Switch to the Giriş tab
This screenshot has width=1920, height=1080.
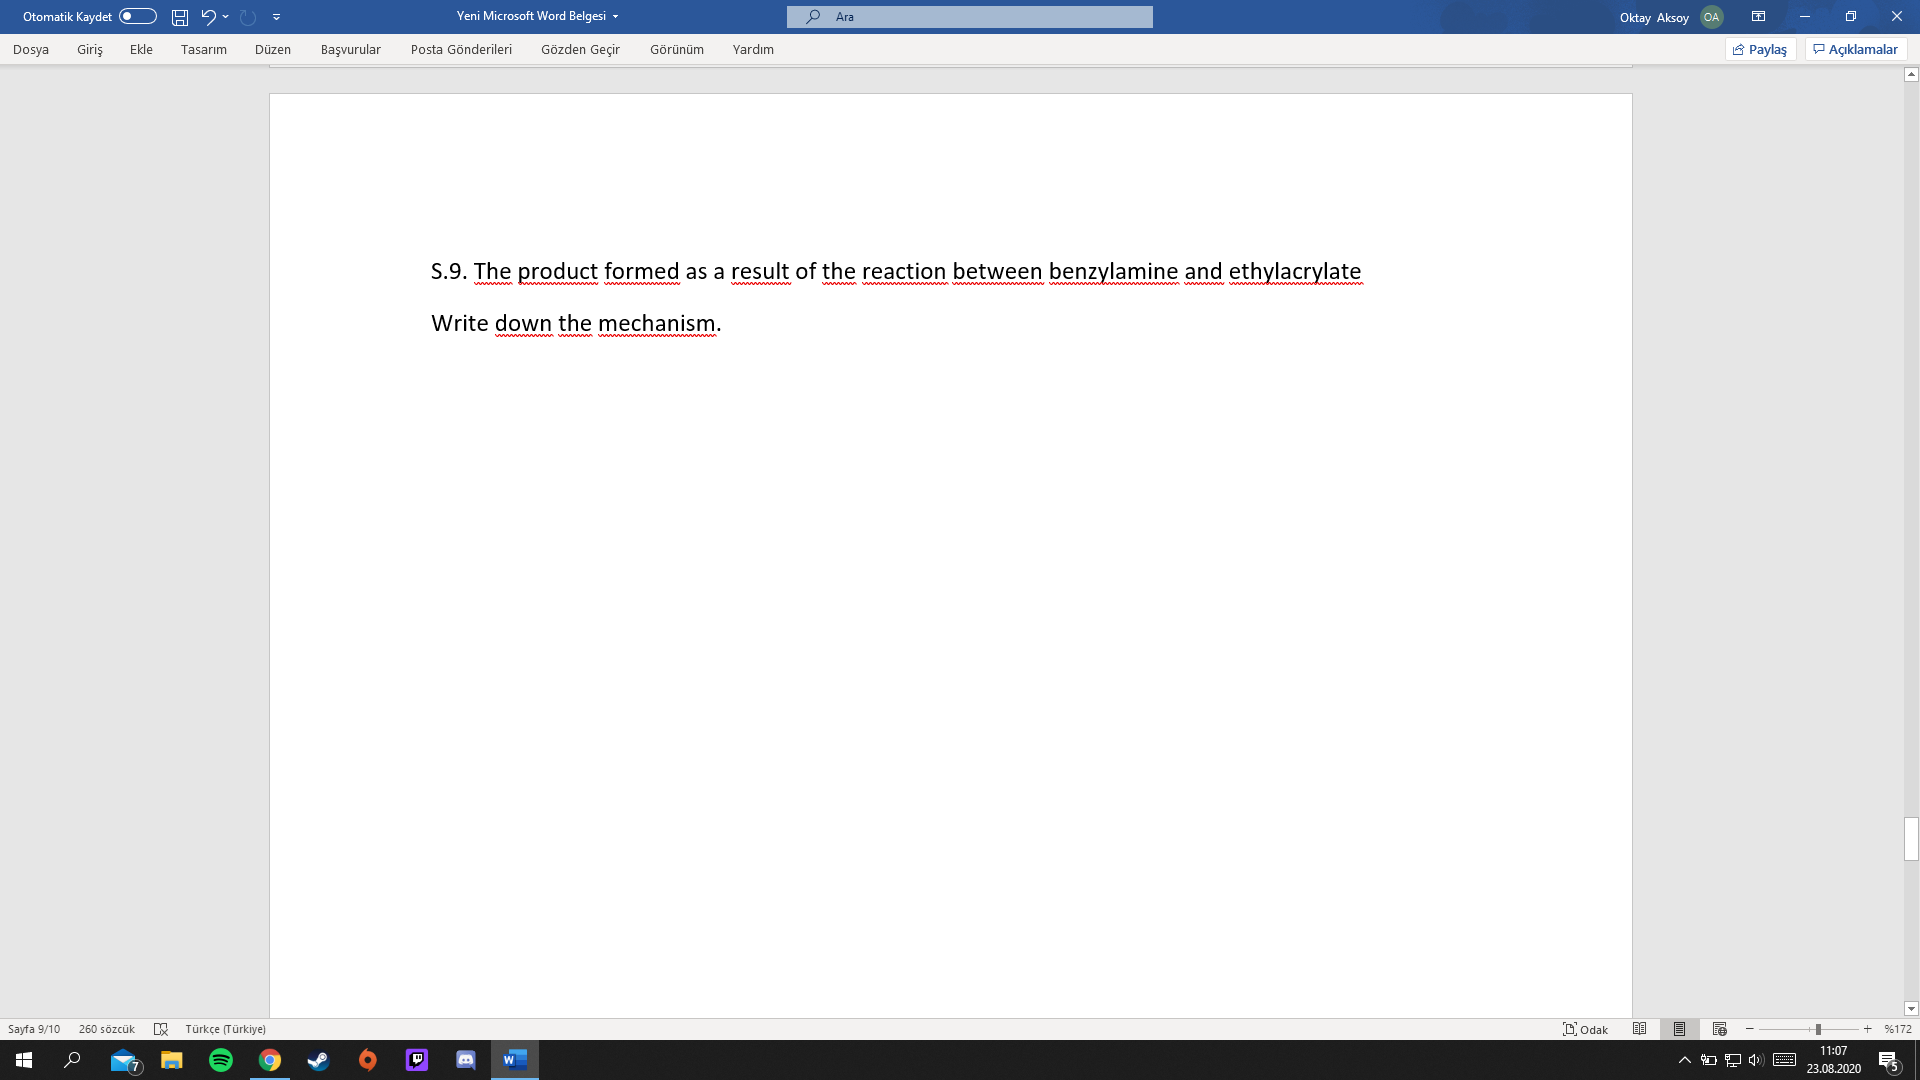tap(90, 49)
